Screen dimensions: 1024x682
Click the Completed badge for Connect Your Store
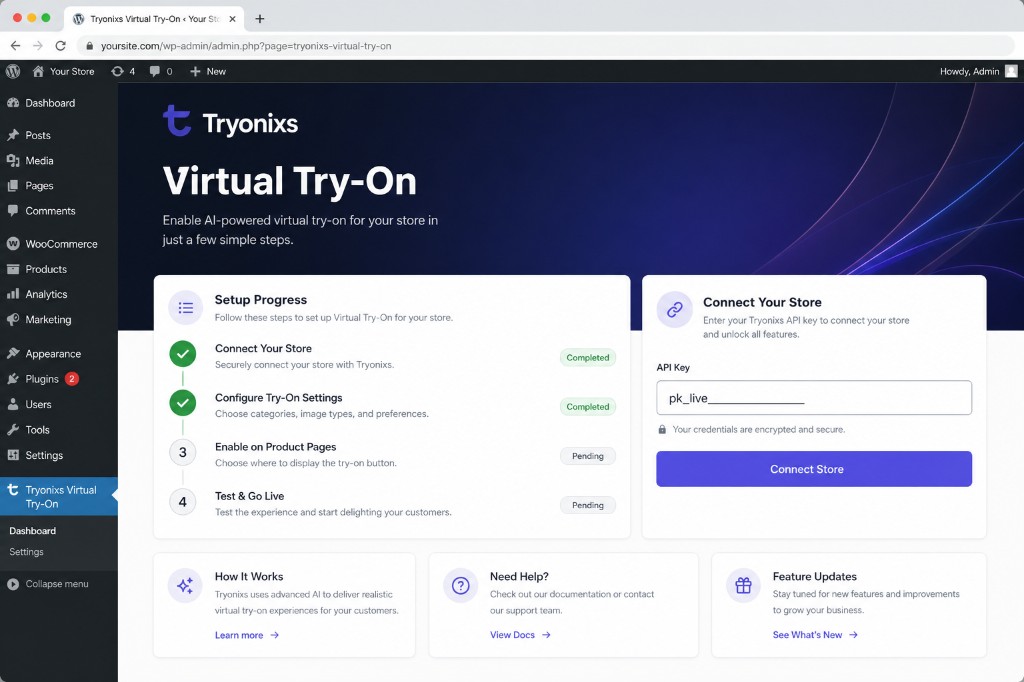[x=588, y=357]
